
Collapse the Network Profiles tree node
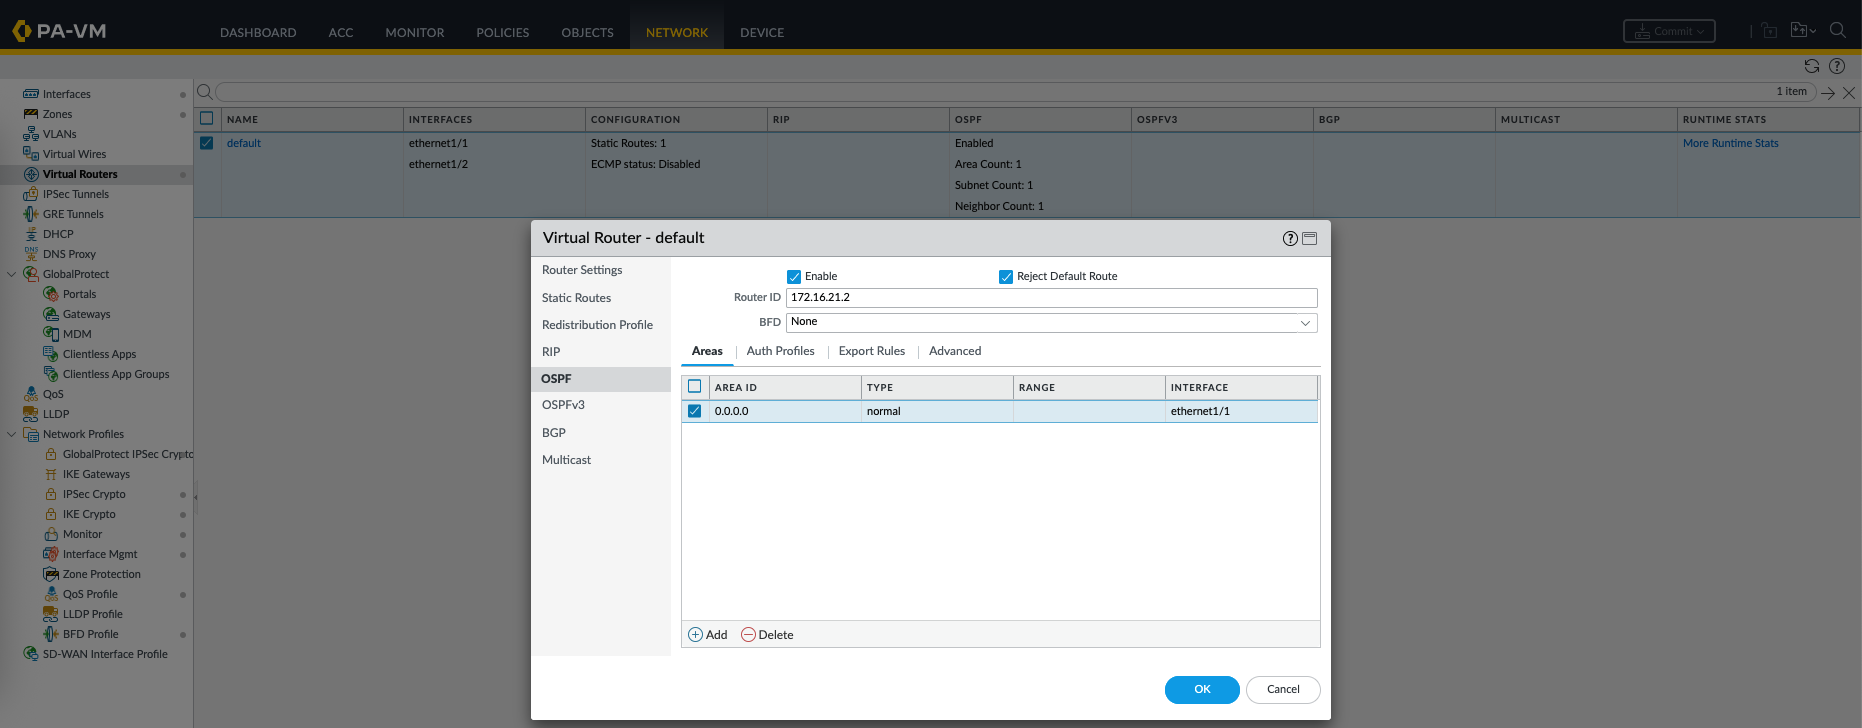12,434
